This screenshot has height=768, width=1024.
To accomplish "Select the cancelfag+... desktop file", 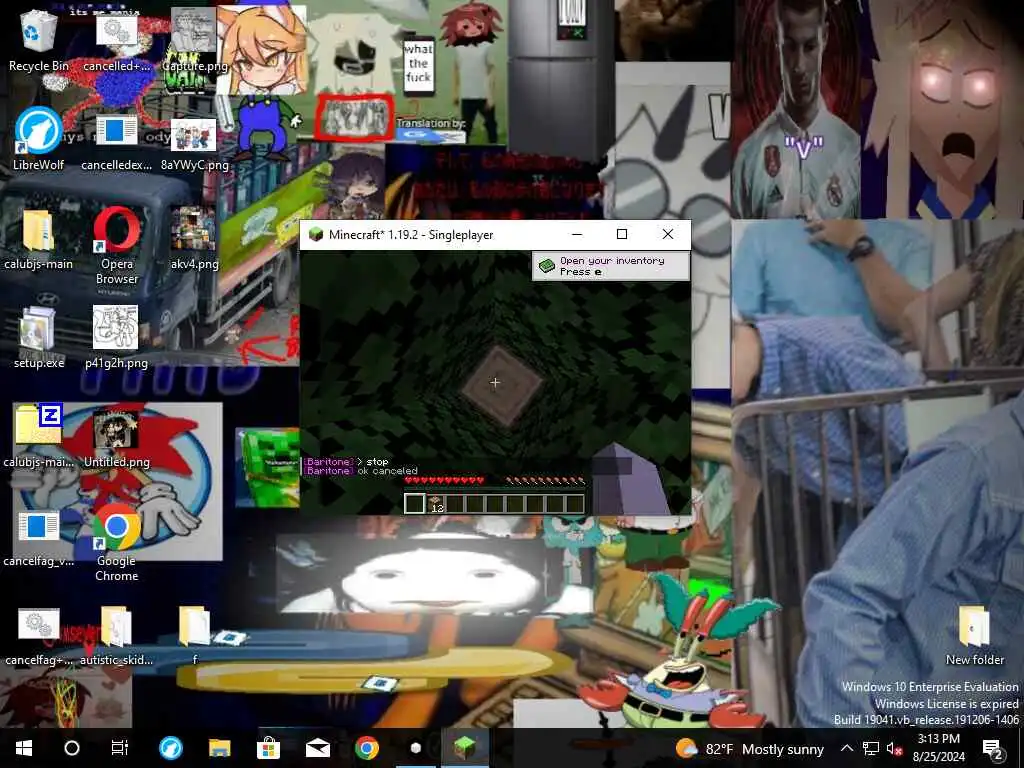I will click(x=39, y=636).
